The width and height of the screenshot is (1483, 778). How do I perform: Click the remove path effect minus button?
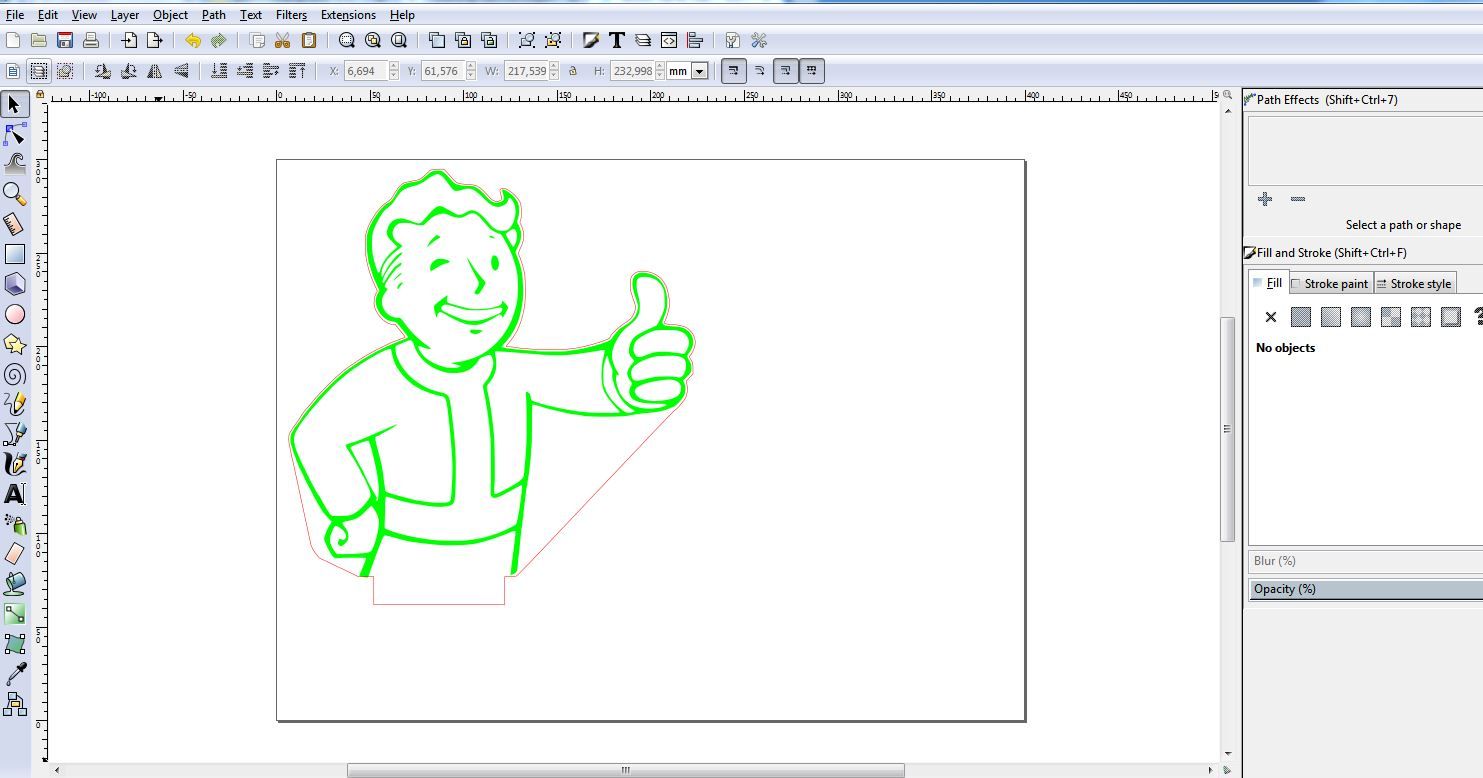click(x=1298, y=199)
